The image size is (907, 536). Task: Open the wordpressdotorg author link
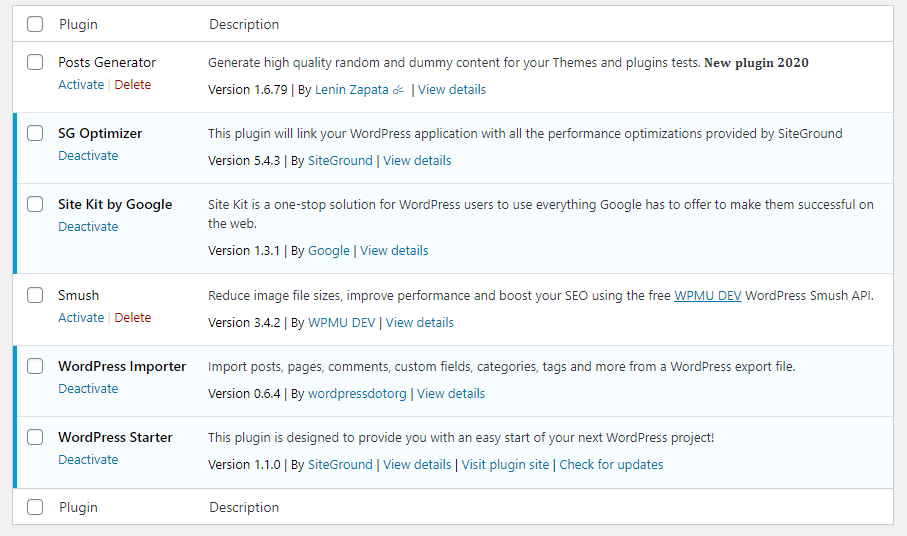(357, 394)
